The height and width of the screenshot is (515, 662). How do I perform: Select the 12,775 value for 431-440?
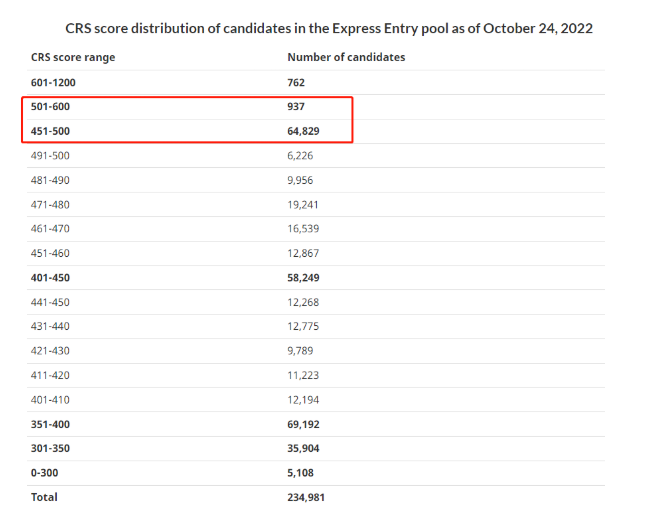pos(303,326)
